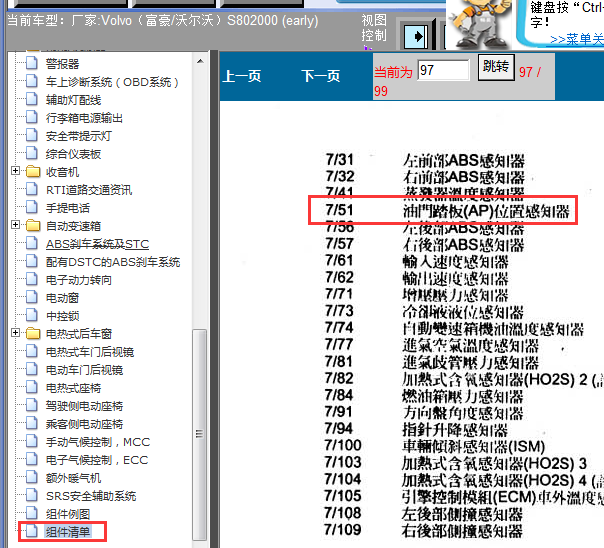604x548 pixels.
Task: Click the 收音机 folder icon
Action: click(x=33, y=171)
